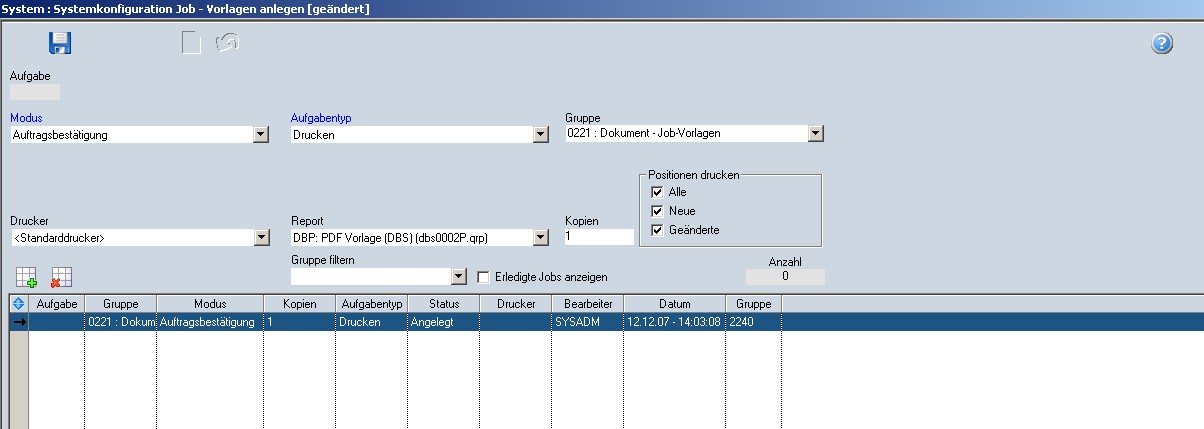The image size is (1204, 429).
Task: Open the Modus dropdown list
Action: click(x=261, y=134)
